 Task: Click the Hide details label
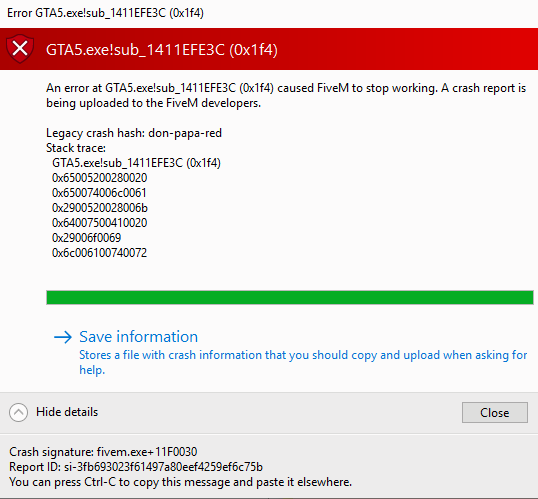(x=67, y=412)
